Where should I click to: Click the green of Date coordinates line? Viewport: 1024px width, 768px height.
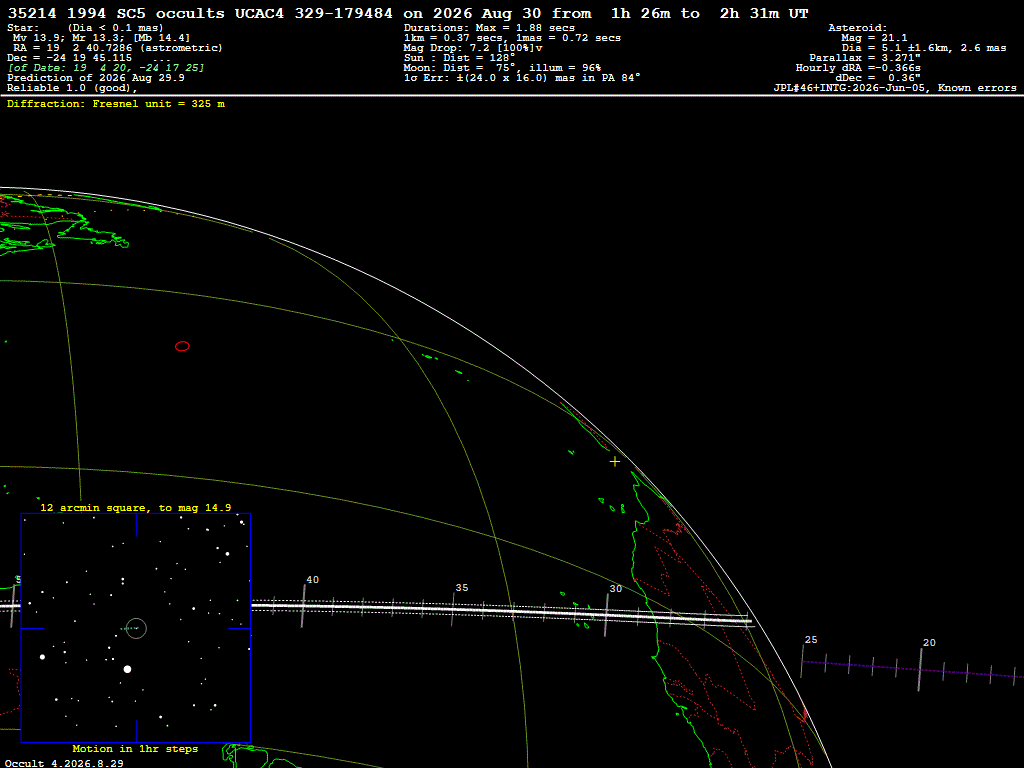(x=106, y=68)
